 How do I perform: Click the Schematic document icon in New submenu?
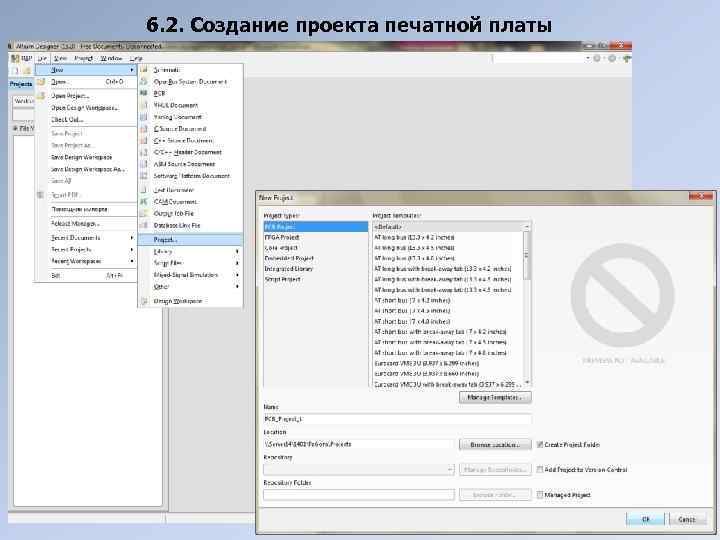(x=144, y=70)
